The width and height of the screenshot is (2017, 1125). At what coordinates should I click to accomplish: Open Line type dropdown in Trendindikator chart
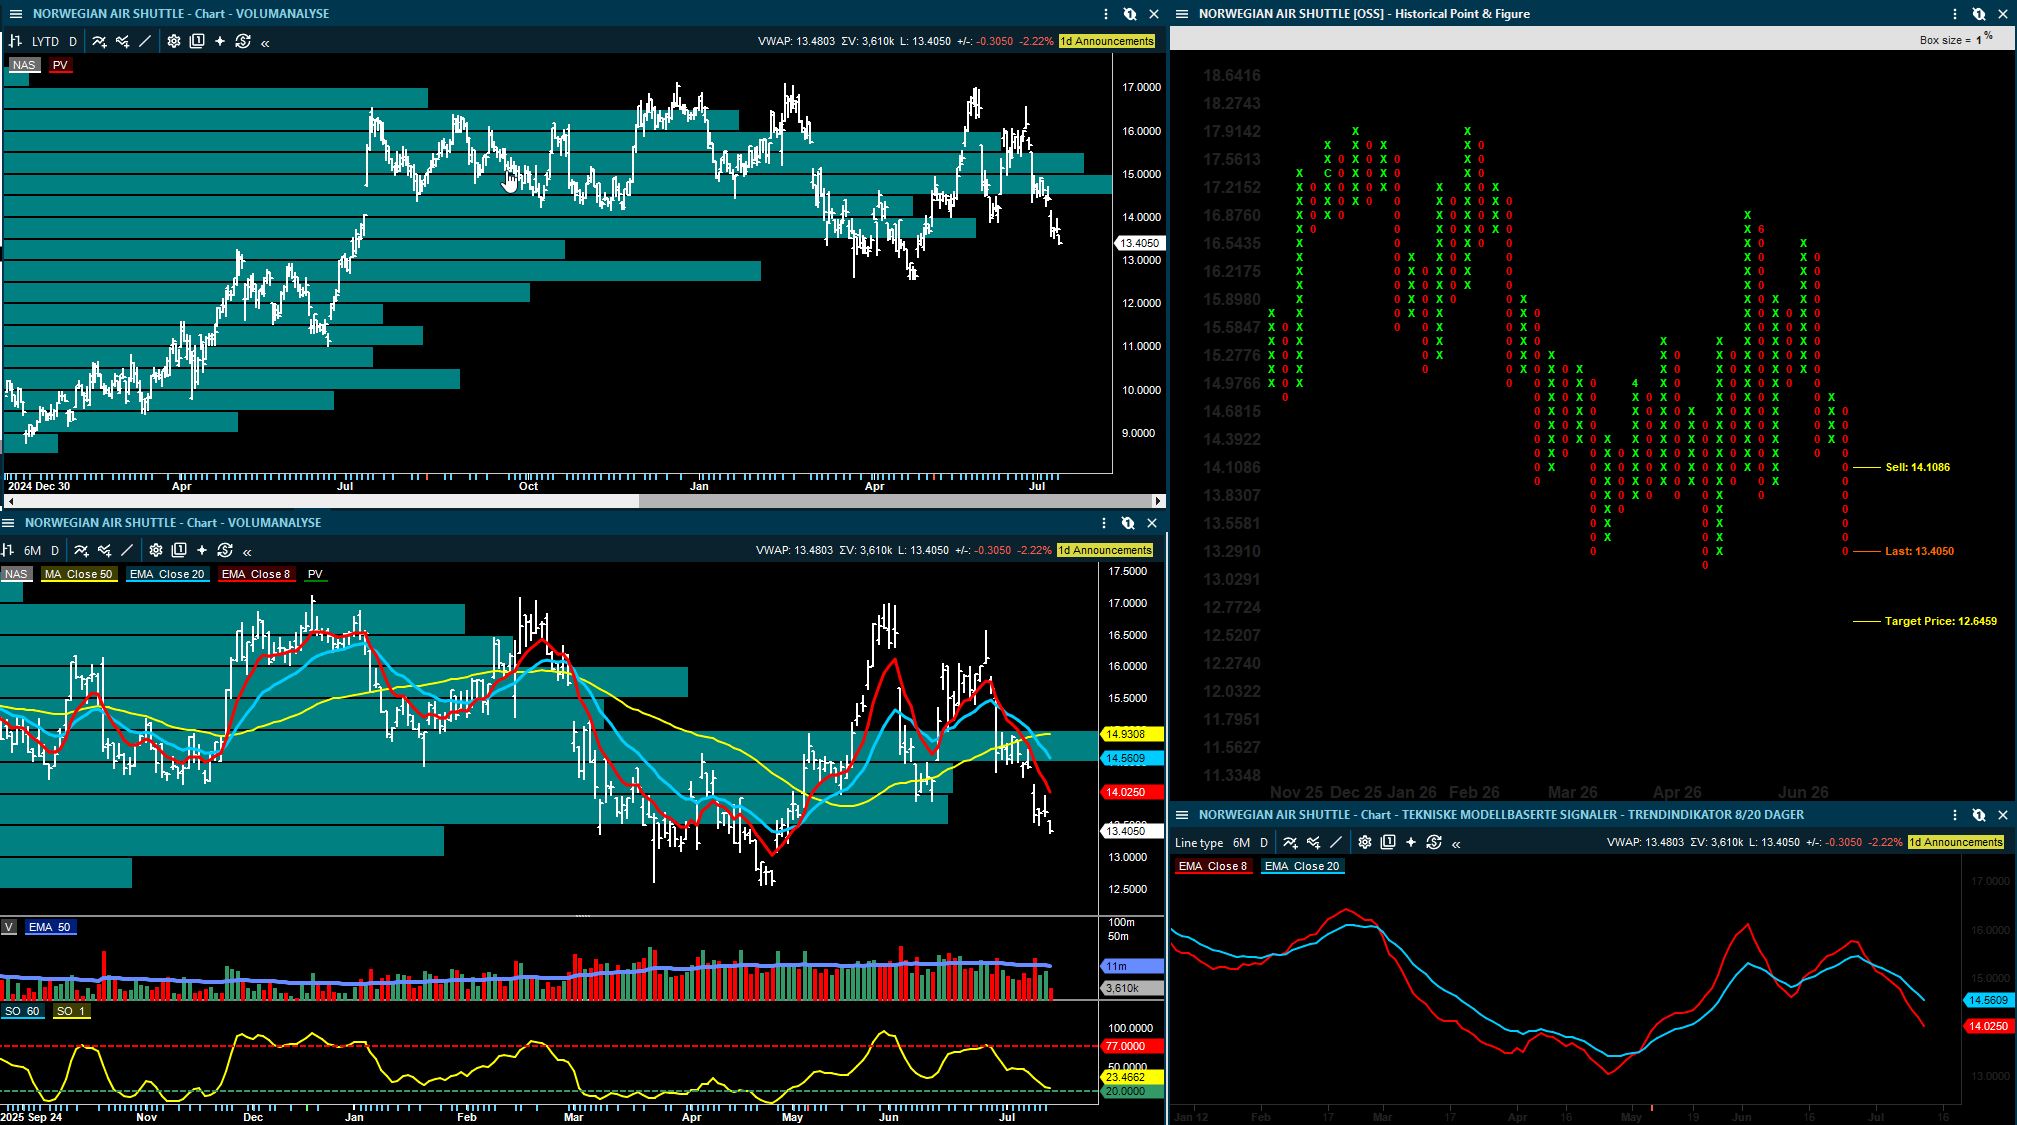tap(1199, 843)
